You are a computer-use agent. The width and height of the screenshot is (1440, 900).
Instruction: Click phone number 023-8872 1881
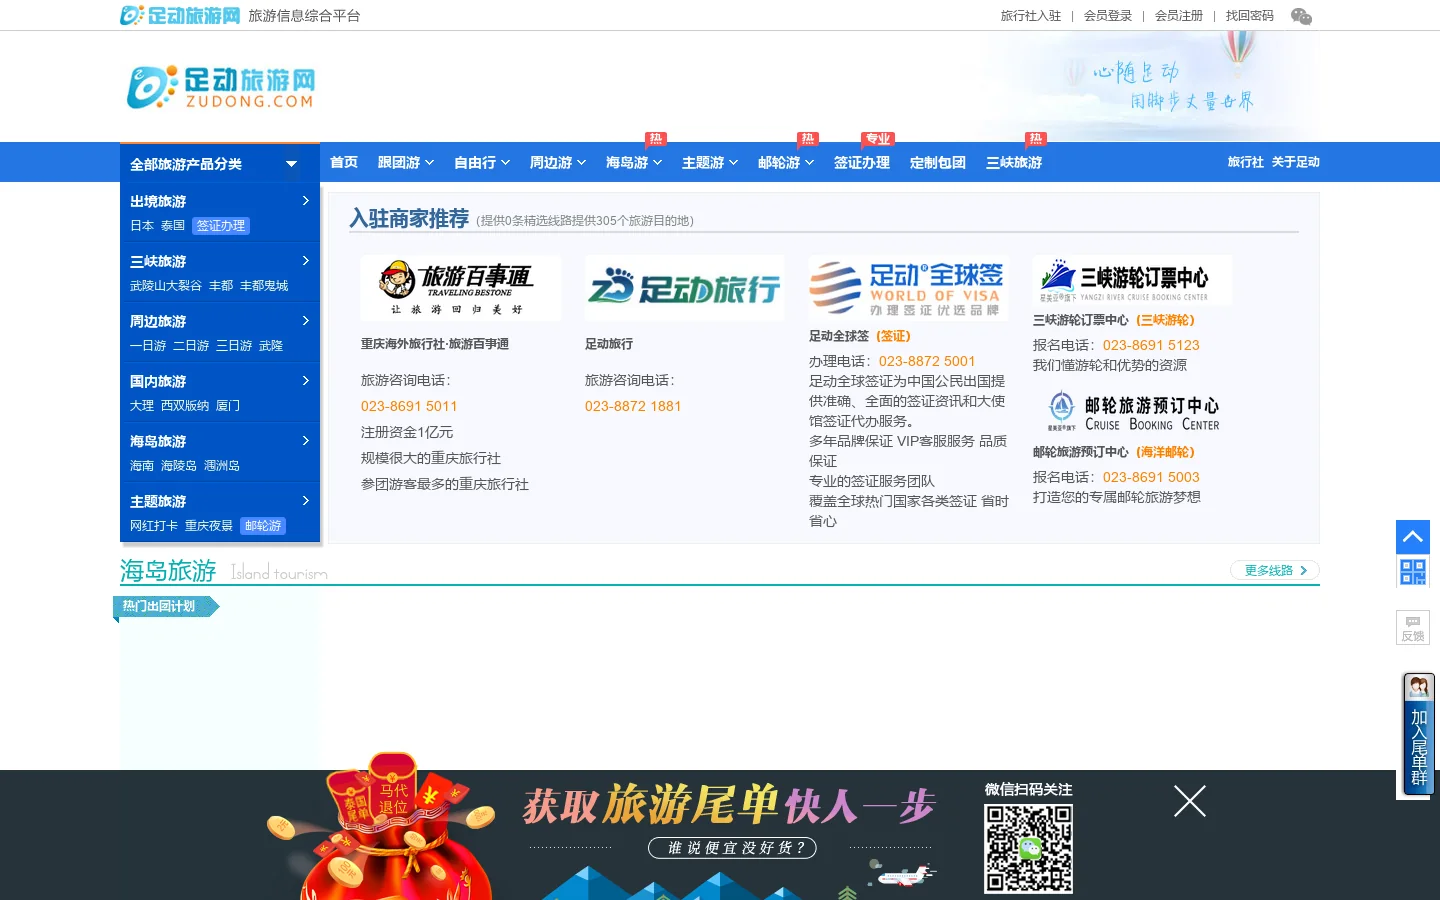(633, 406)
